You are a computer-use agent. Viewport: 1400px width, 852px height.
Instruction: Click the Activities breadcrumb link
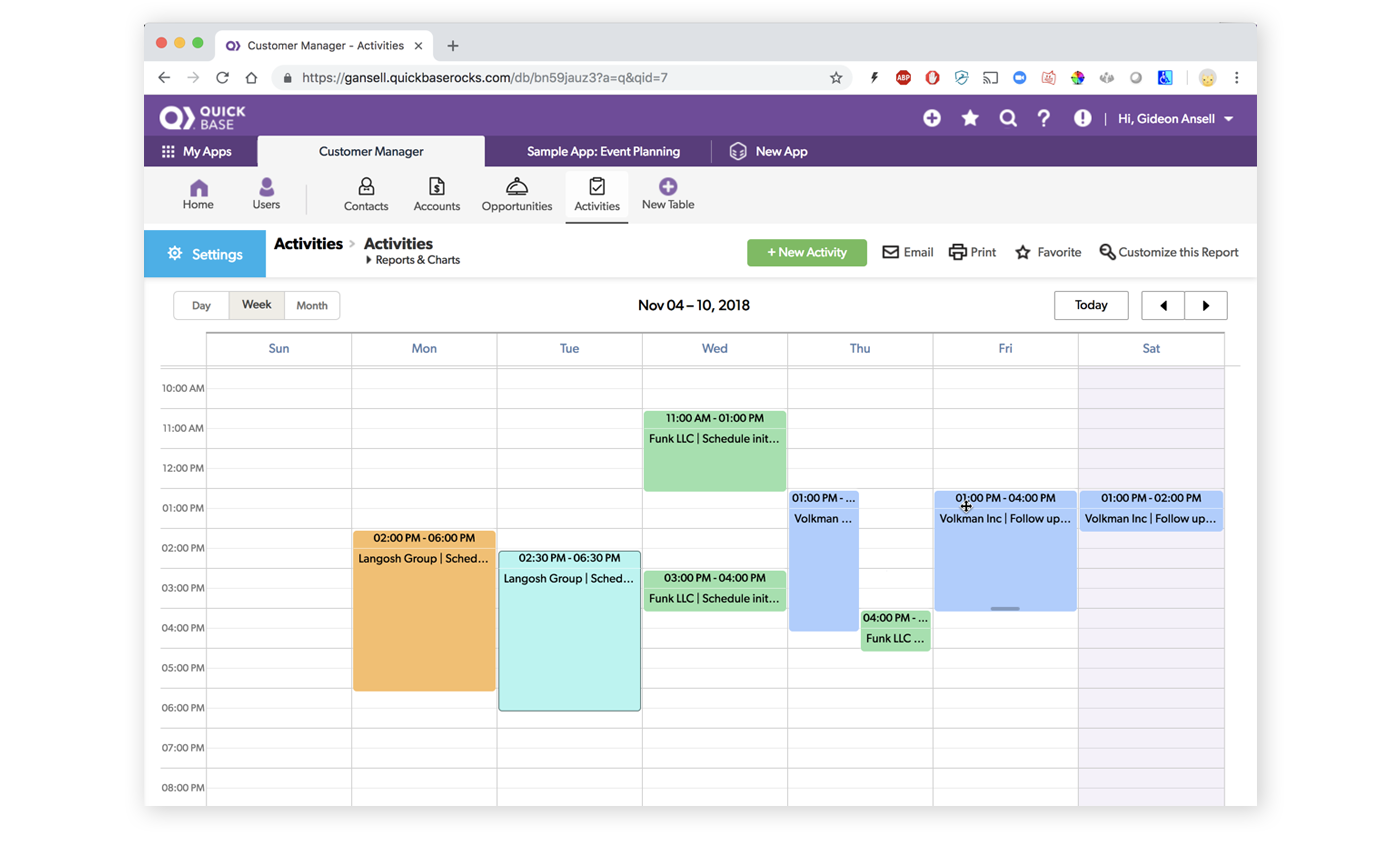(308, 243)
